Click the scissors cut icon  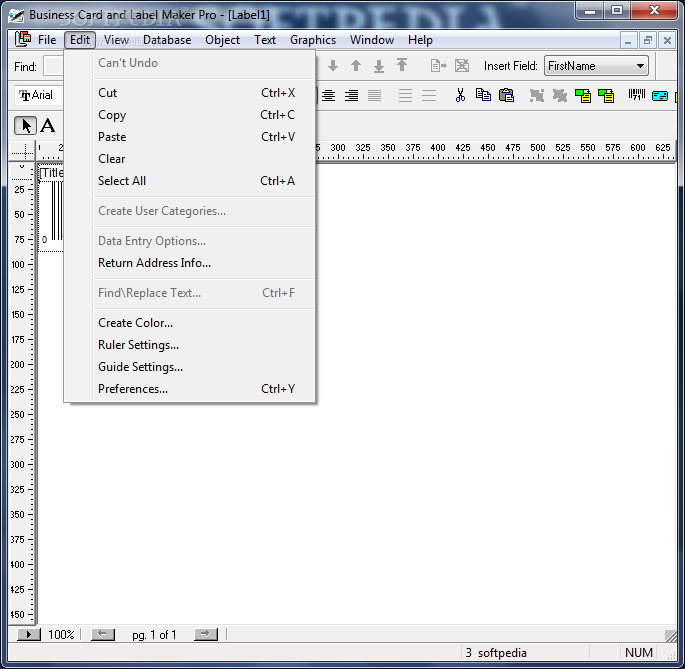460,95
